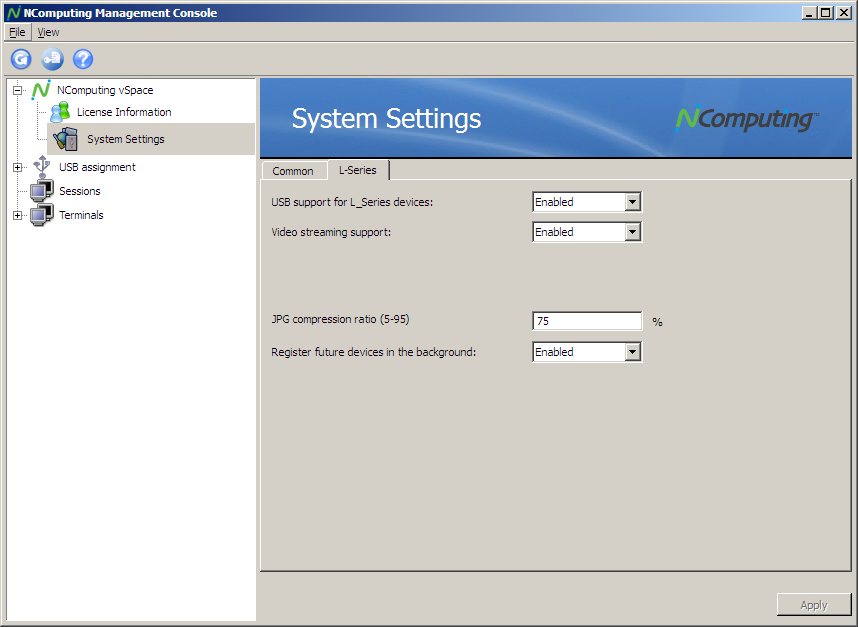
Task: Click the NComputing title bar logo icon
Action: click(x=14, y=13)
